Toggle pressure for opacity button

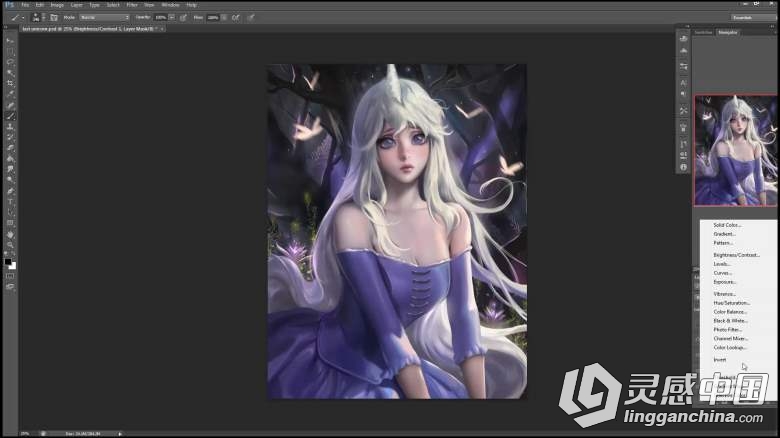coord(183,17)
